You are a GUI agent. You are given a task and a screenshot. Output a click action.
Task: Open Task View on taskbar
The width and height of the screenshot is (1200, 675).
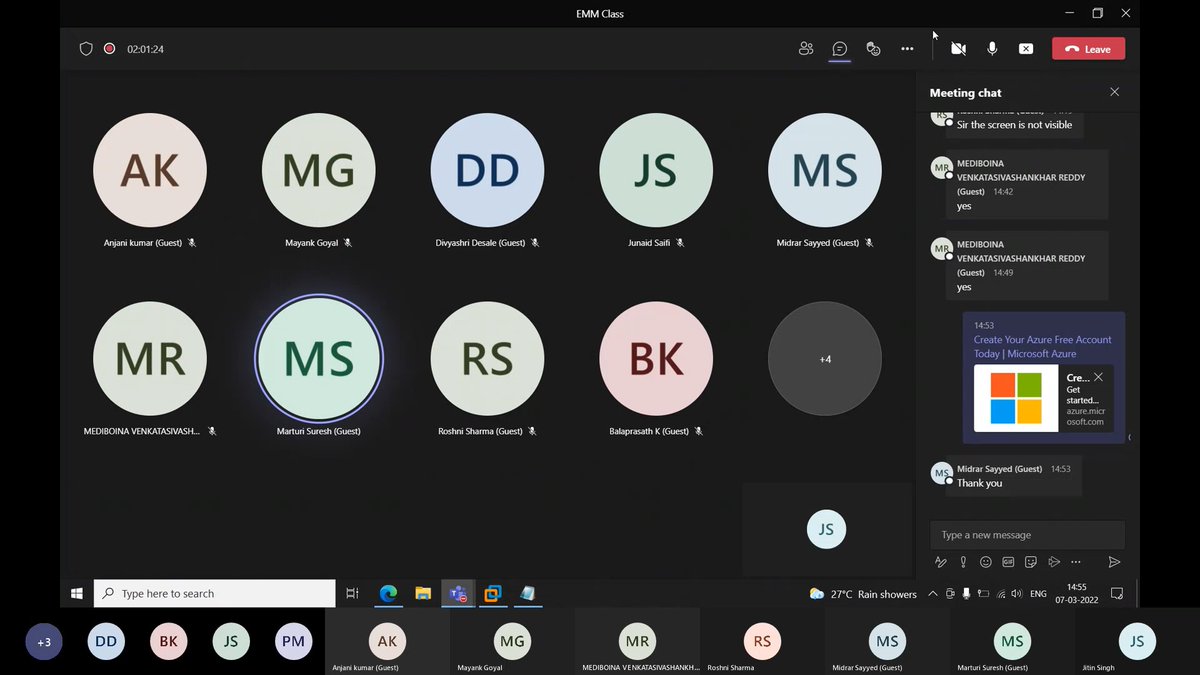coord(352,593)
